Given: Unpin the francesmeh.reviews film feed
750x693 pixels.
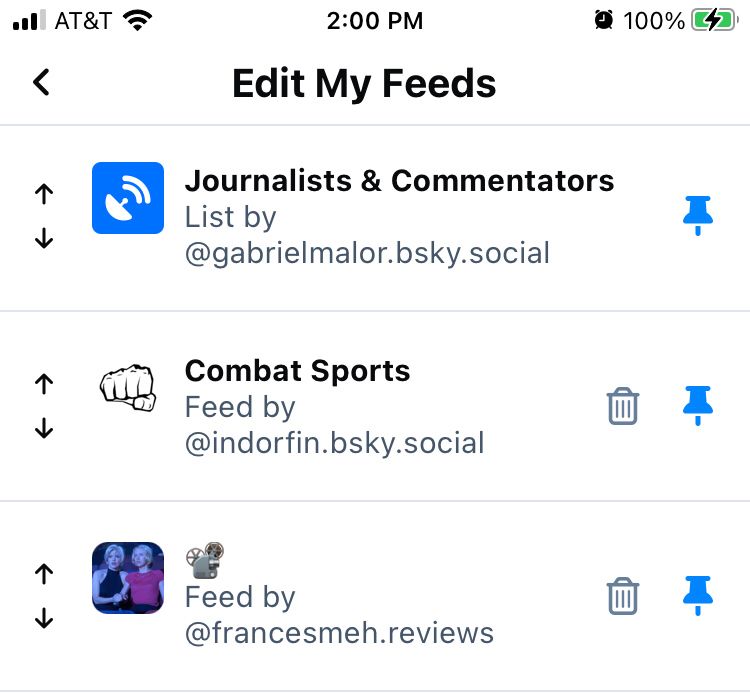Looking at the screenshot, I should (698, 595).
